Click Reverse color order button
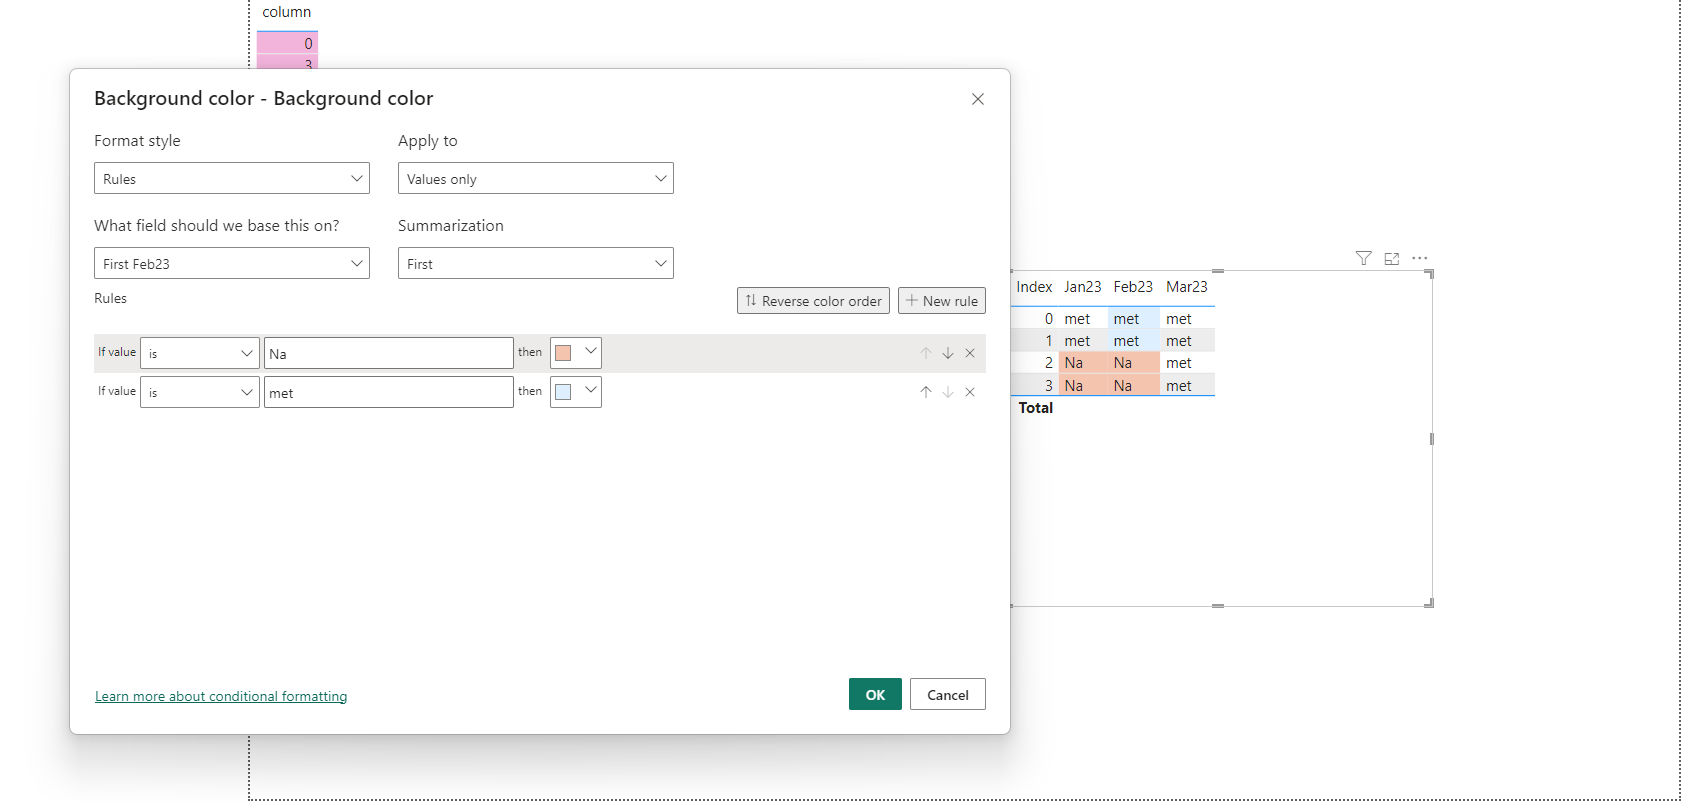The image size is (1695, 801). [813, 301]
